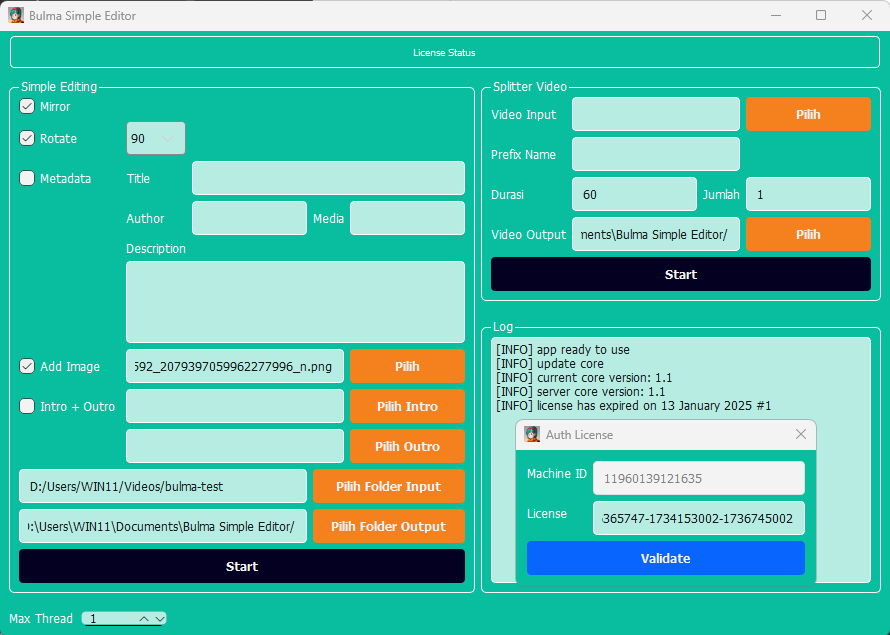The width and height of the screenshot is (890, 635).
Task: Click log line 'update core'
Action: point(550,363)
